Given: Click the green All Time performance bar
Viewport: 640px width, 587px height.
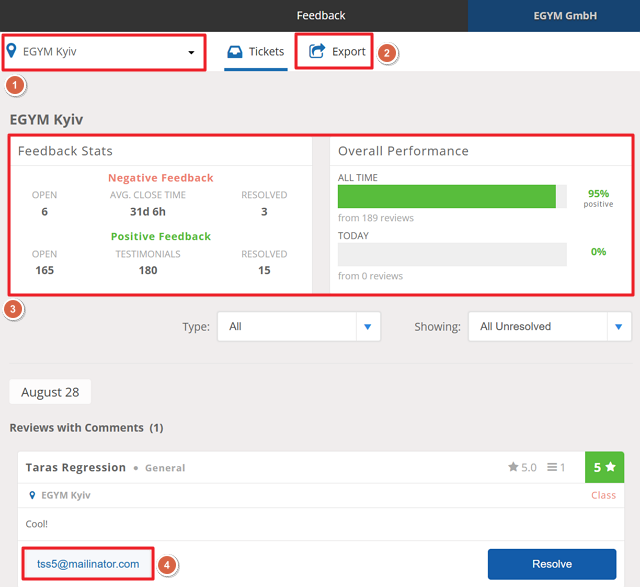Looking at the screenshot, I should (446, 196).
